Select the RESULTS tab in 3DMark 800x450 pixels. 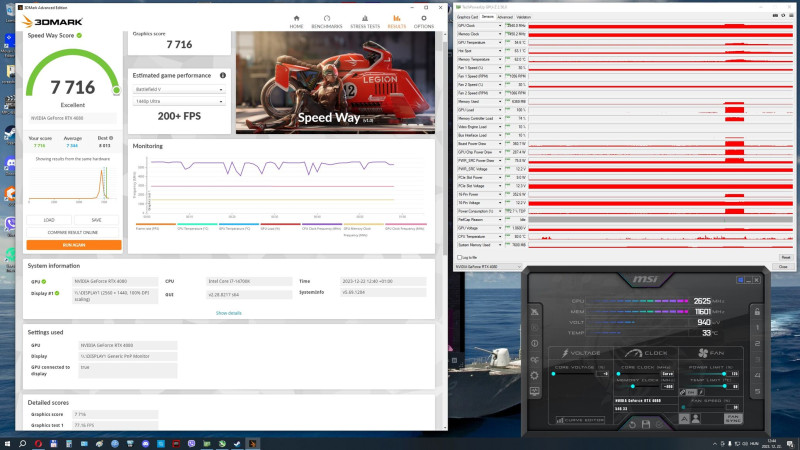(396, 21)
